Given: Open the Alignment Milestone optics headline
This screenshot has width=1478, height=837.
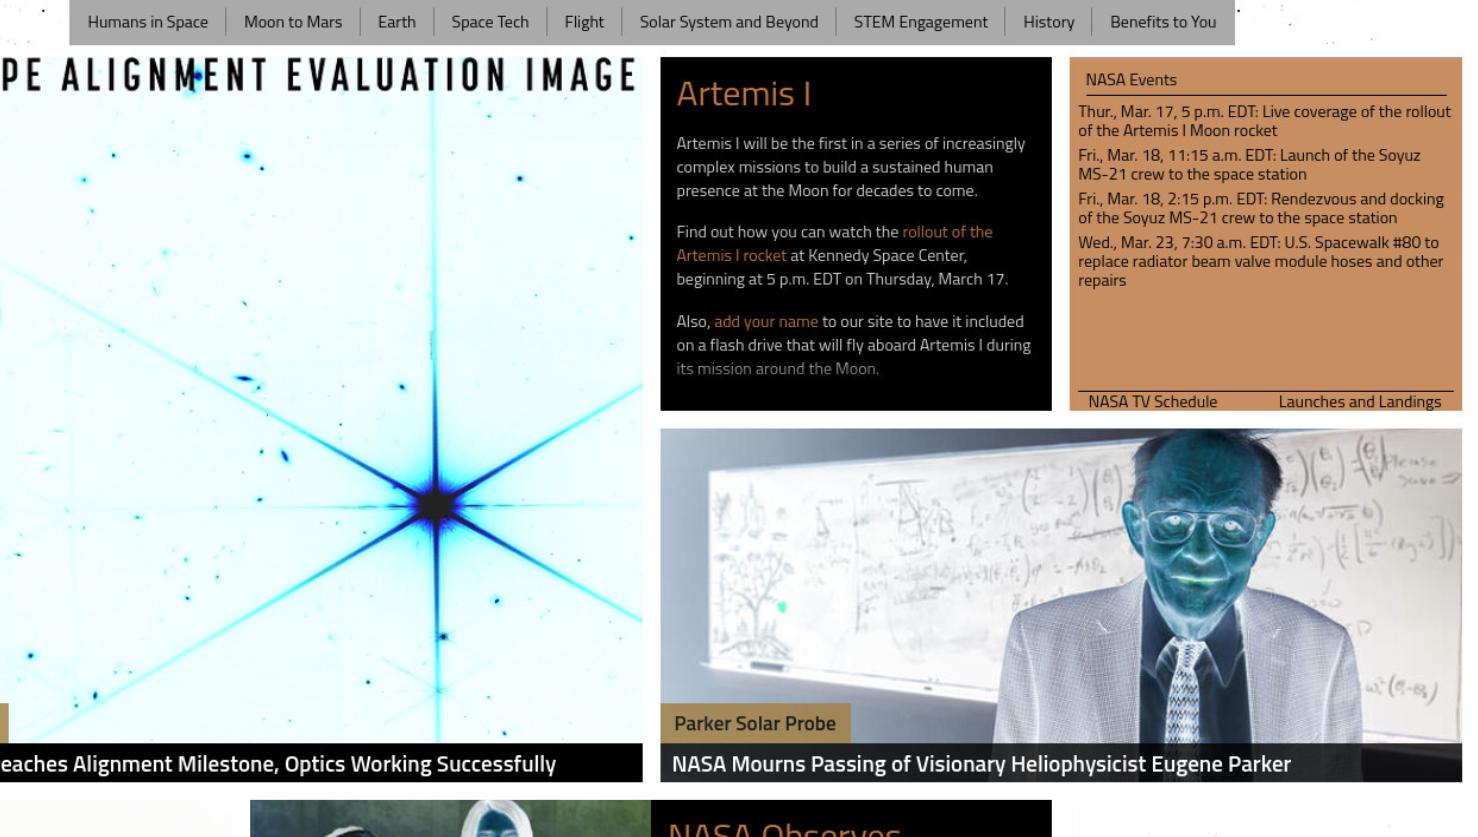Looking at the screenshot, I should point(278,765).
